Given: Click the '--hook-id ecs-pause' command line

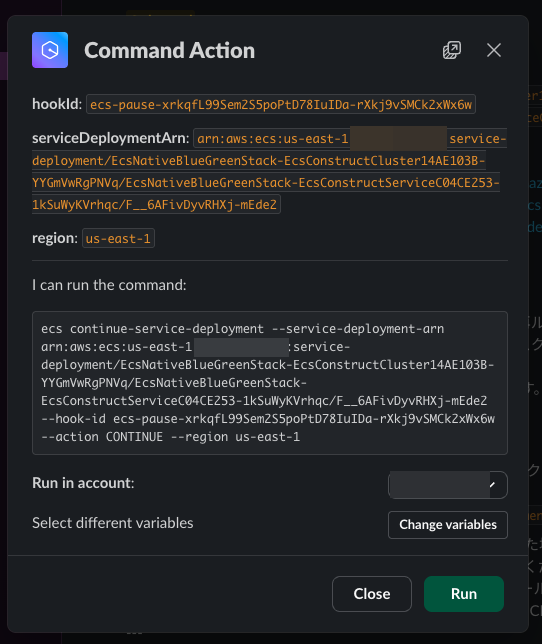Looking at the screenshot, I should point(268,419).
